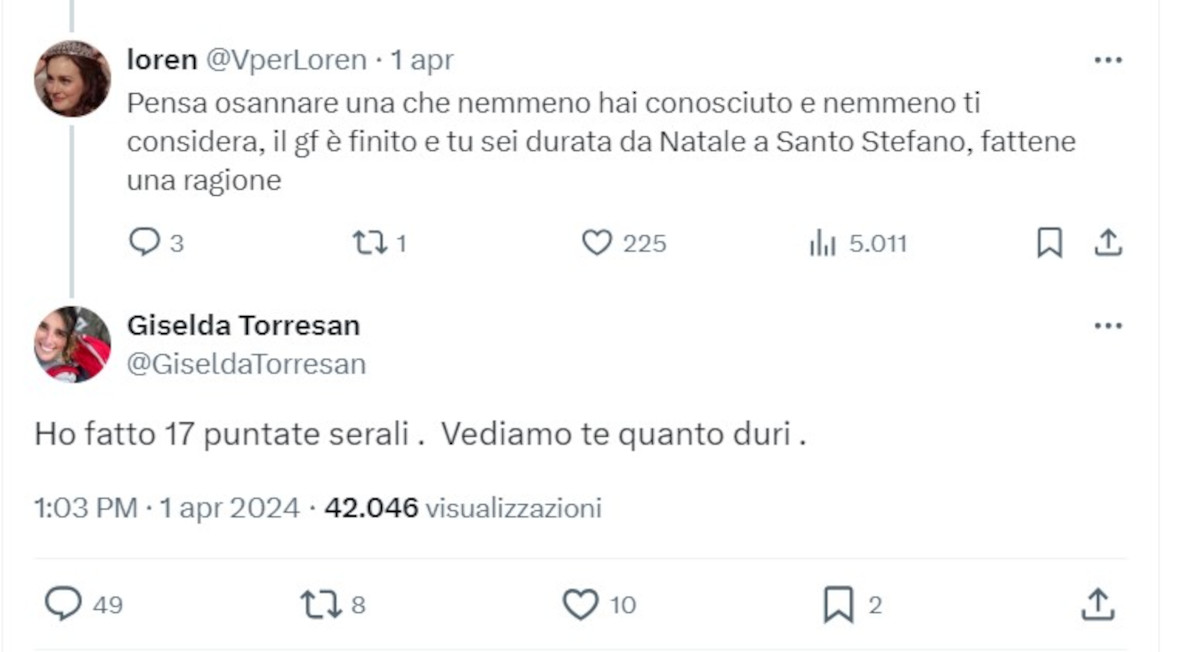Bookmark Giselda Torresan's tweet

pos(837,604)
